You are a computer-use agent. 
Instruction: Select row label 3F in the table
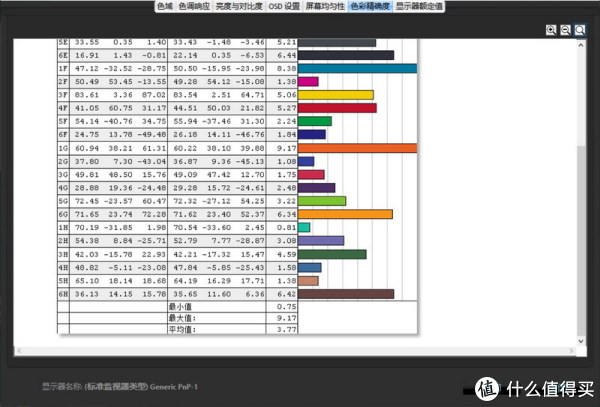(63, 95)
